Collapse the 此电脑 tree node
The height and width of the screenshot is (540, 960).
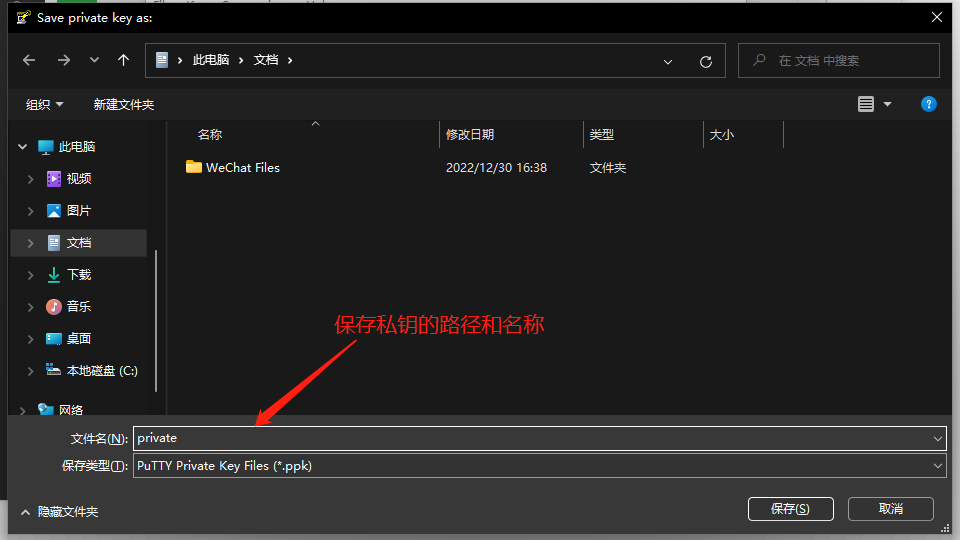click(x=22, y=147)
